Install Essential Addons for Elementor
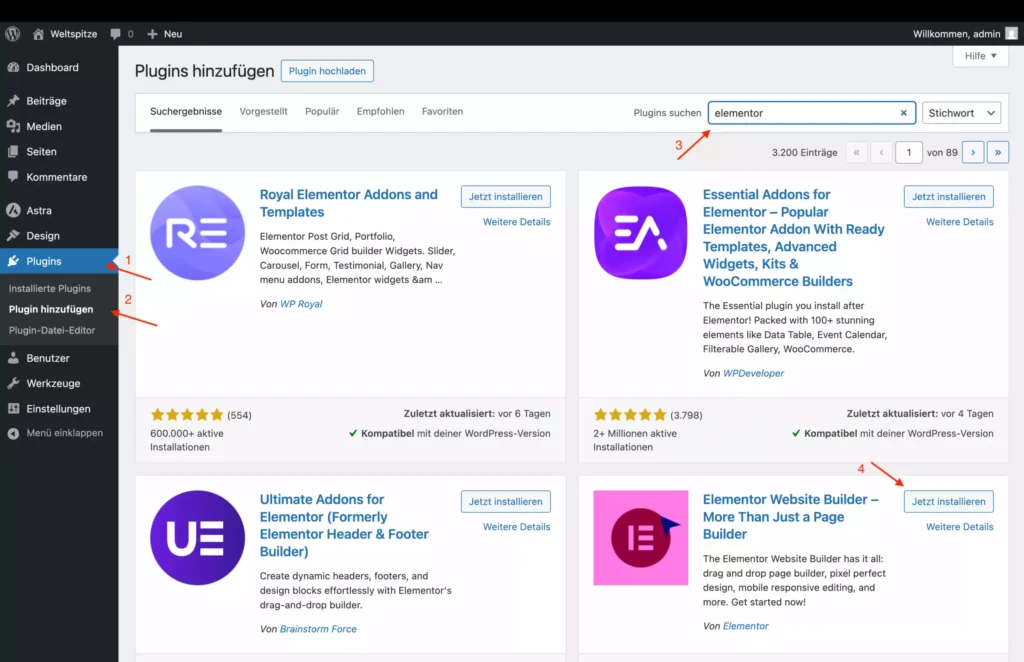Image resolution: width=1024 pixels, height=662 pixels. point(949,197)
